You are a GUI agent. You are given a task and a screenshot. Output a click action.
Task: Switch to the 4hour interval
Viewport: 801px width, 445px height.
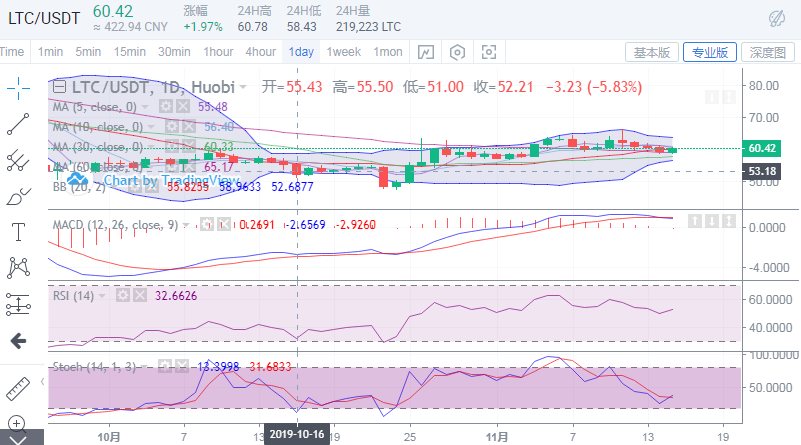pos(261,52)
